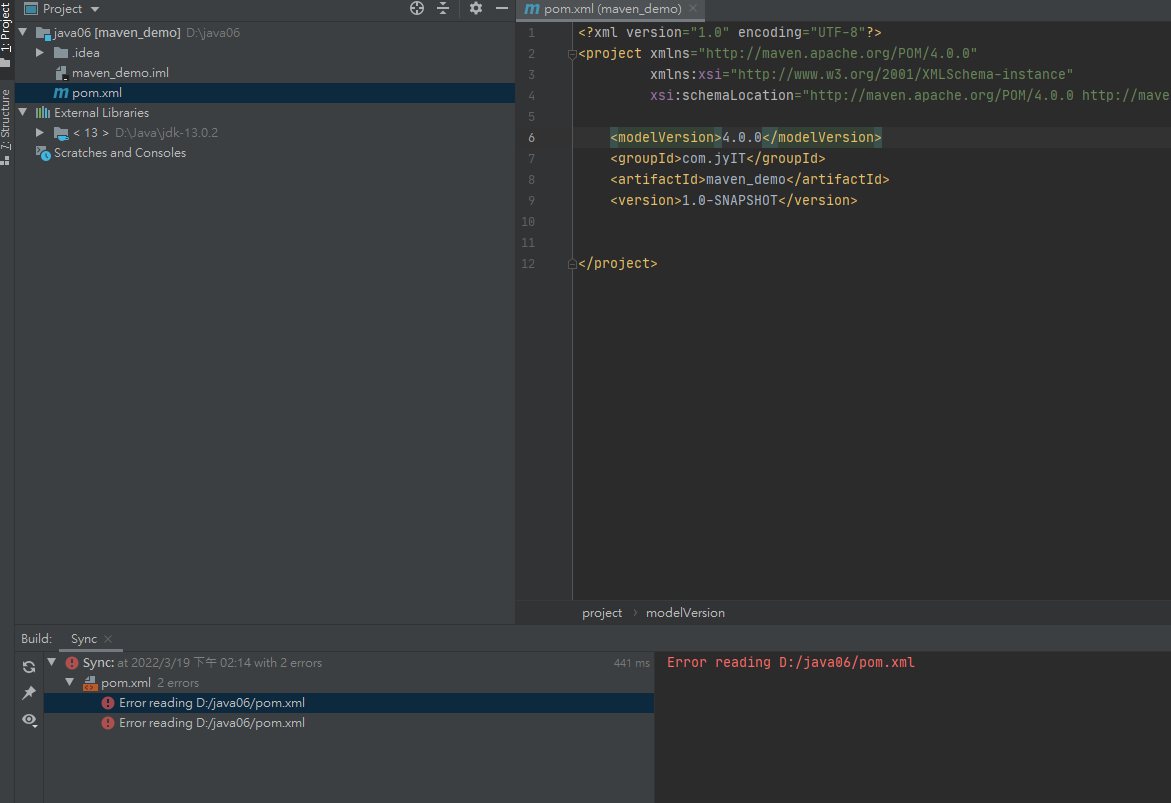Screen dimensions: 1171x803
Task: Click the pin tab icon in Build panel
Action: (x=29, y=693)
